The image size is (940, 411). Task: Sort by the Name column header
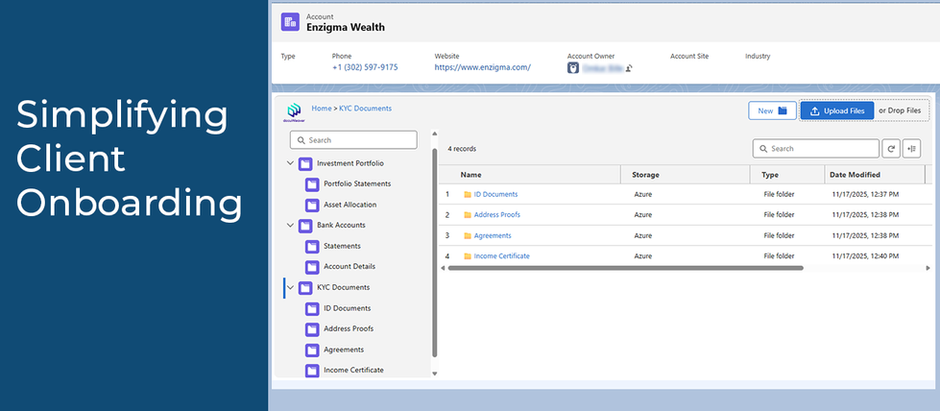(x=471, y=175)
